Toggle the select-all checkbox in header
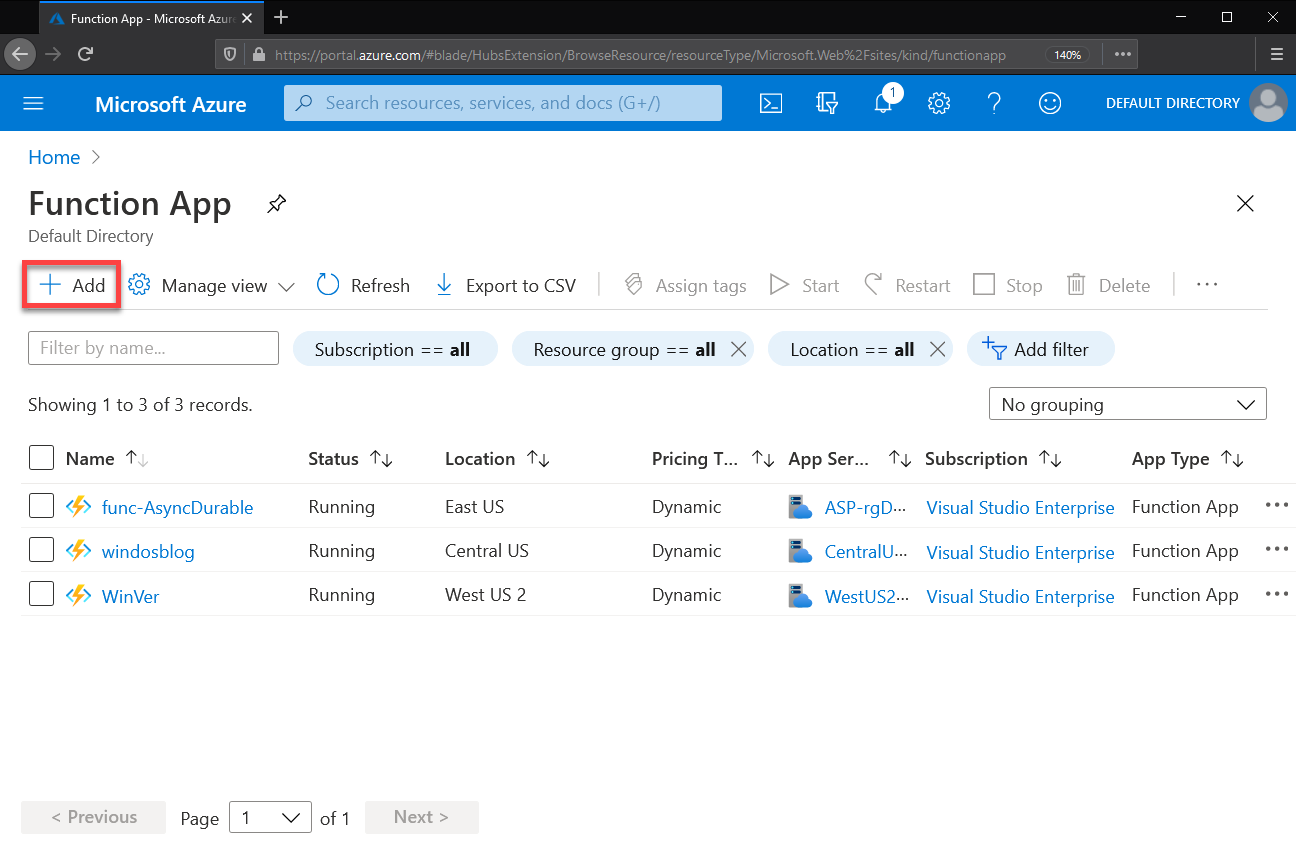 [41, 458]
